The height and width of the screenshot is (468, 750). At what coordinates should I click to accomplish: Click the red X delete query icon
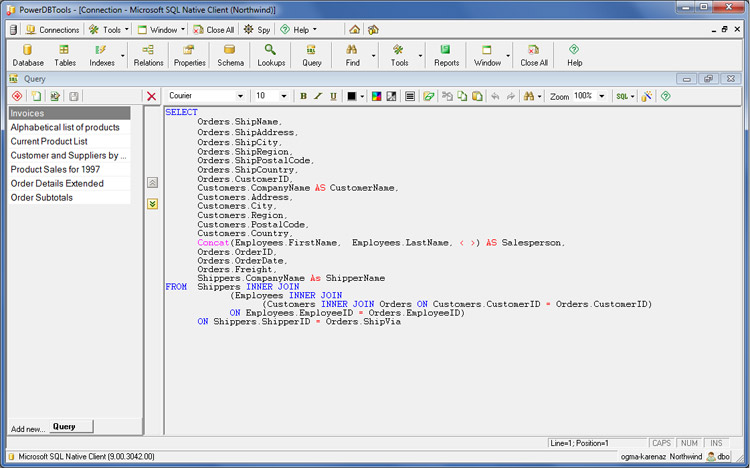click(152, 96)
